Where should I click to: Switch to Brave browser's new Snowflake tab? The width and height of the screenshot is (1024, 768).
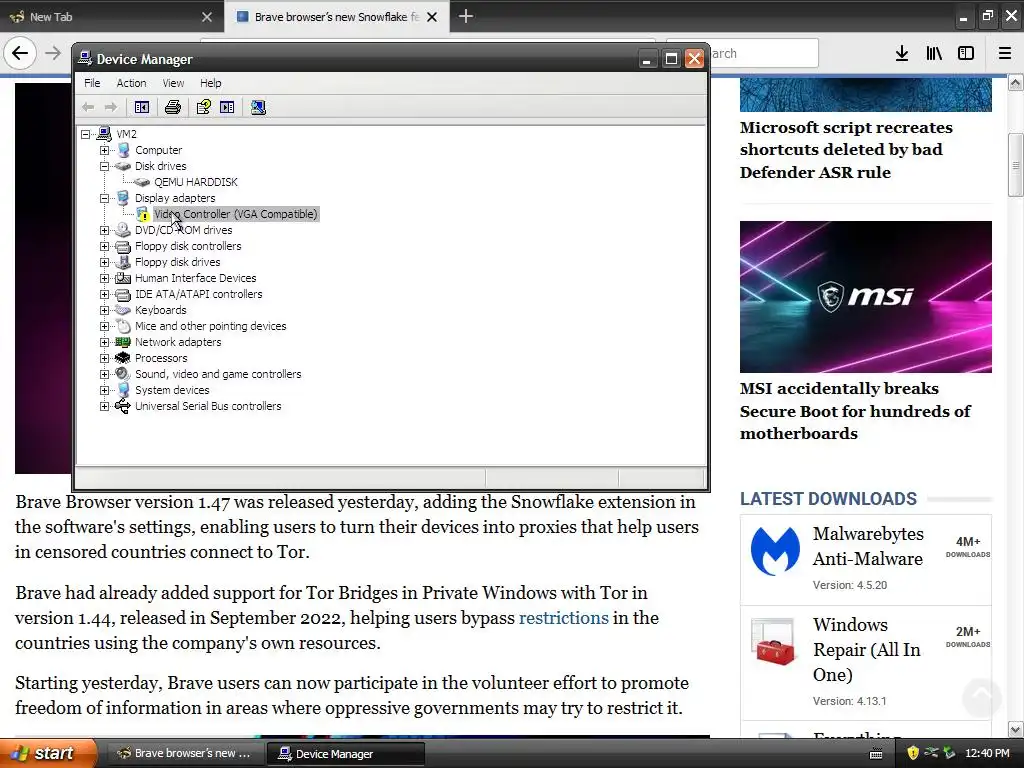(336, 17)
